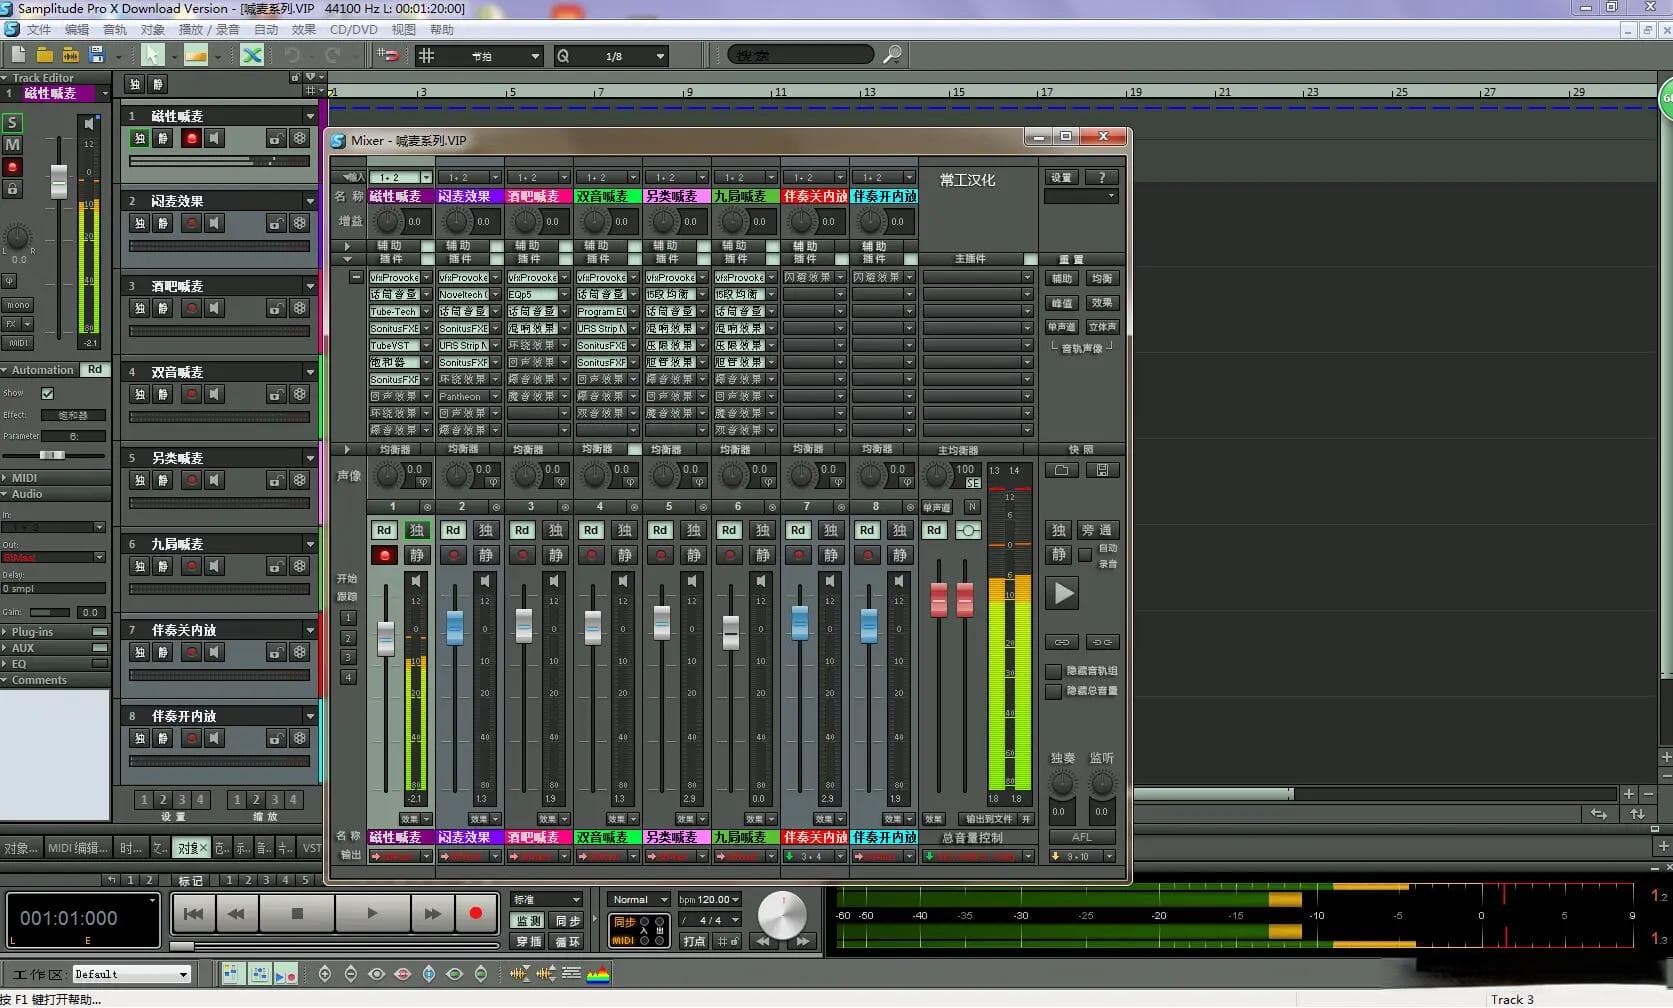The height and width of the screenshot is (1008, 1673).
Task: Click the rainbow spectrum visualization icon
Action: point(598,974)
